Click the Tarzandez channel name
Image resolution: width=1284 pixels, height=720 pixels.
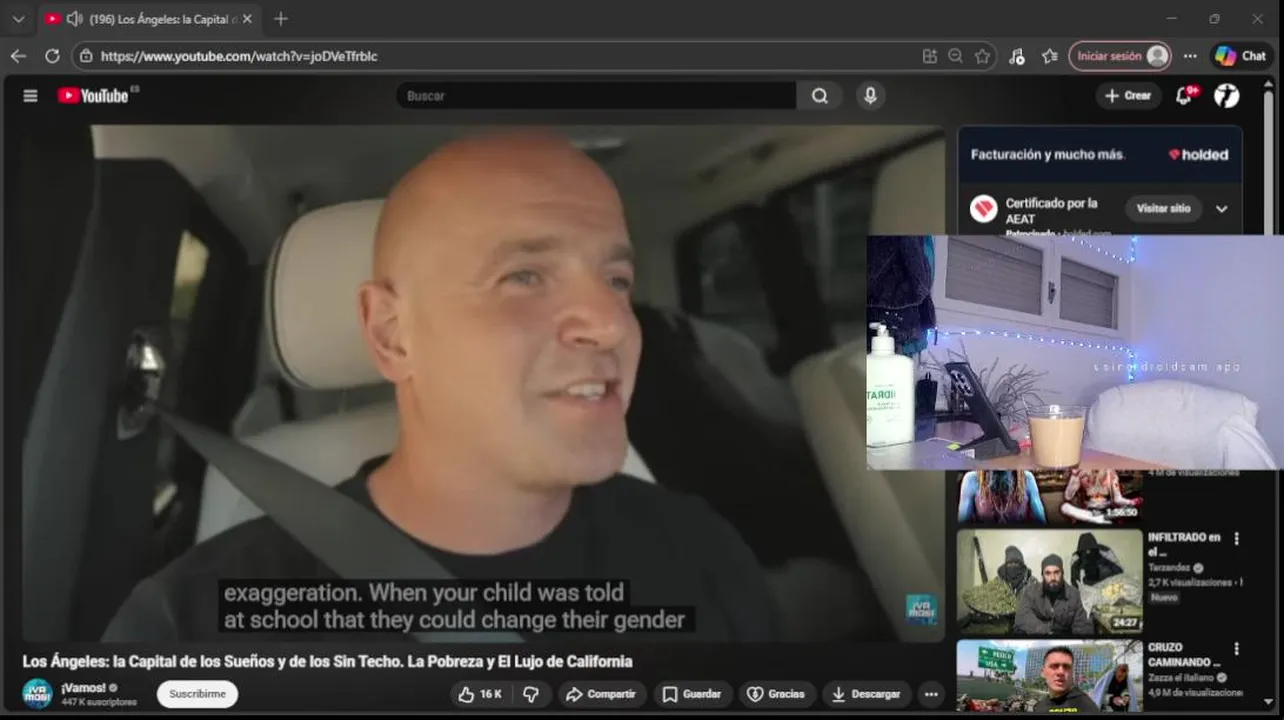pyautogui.click(x=1169, y=568)
